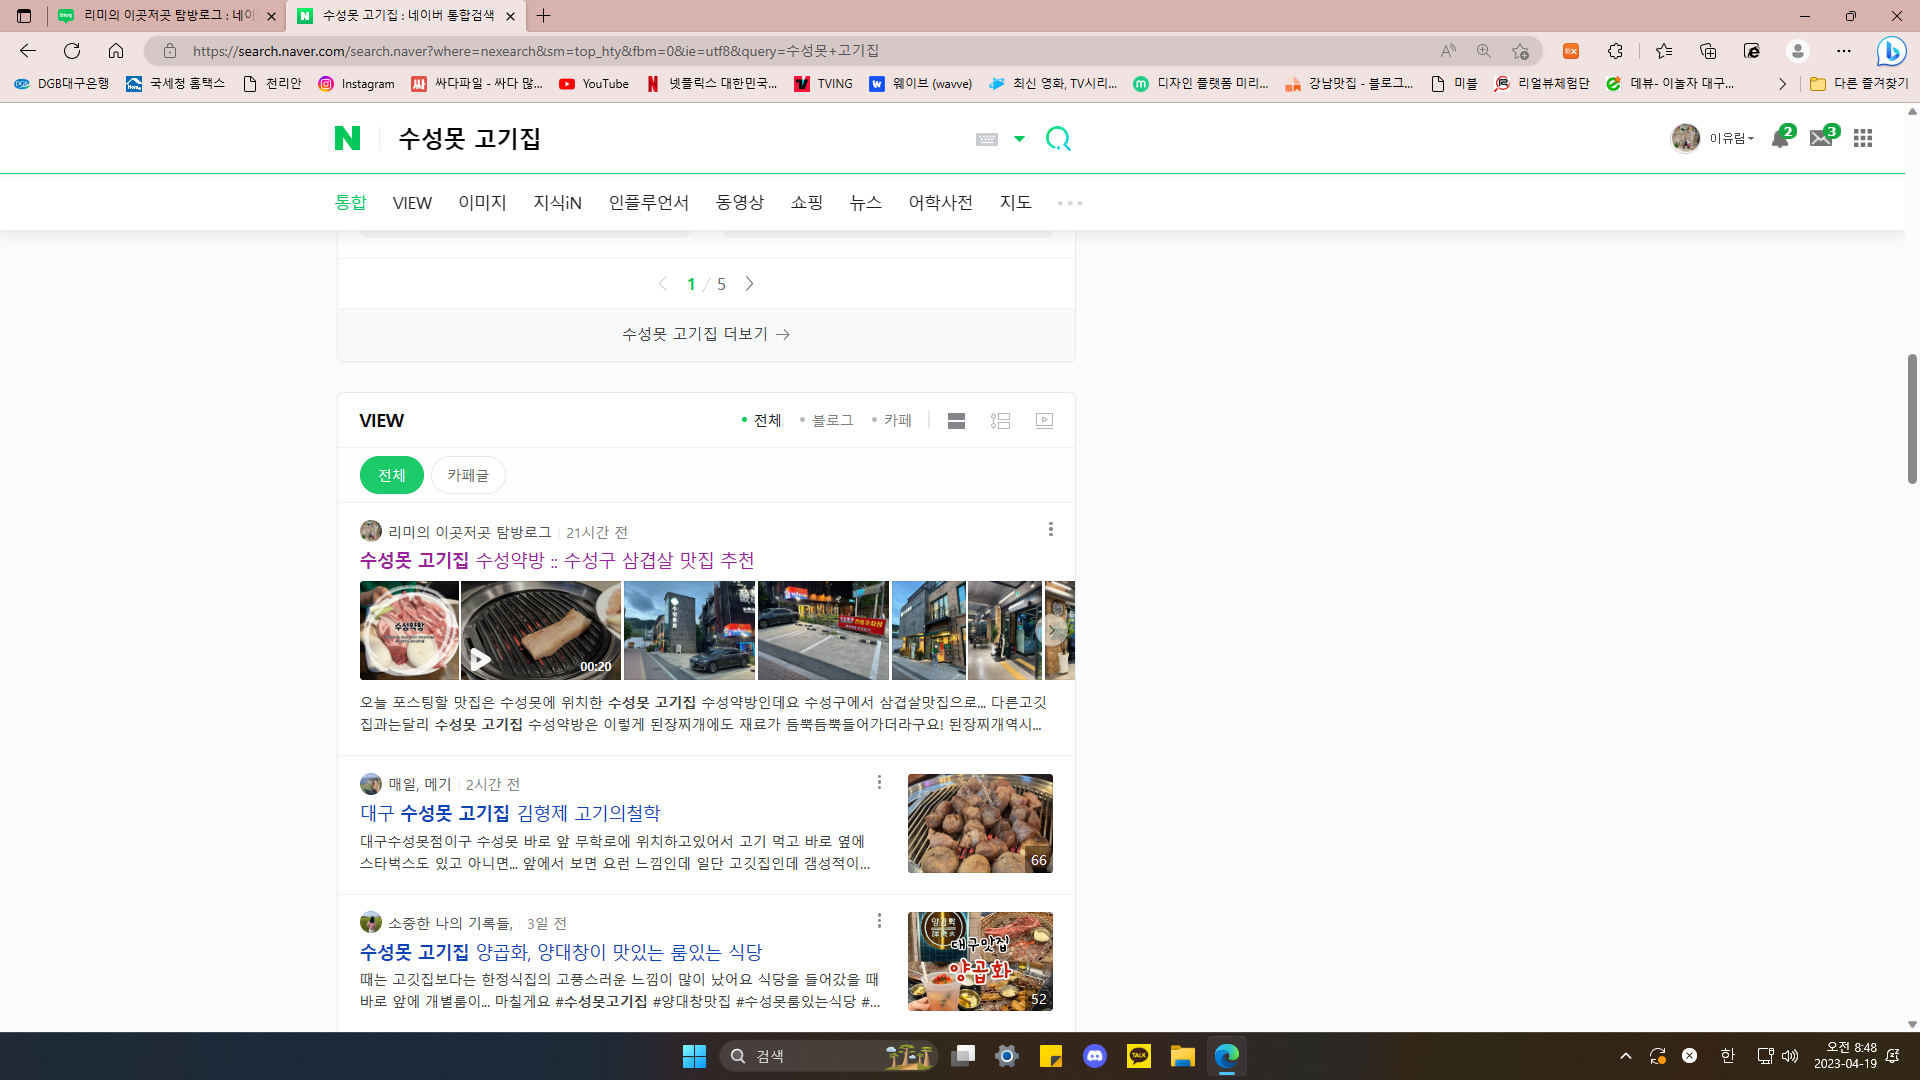Open 매일, 메기 blog name
1920x1080 pixels.
coord(420,784)
